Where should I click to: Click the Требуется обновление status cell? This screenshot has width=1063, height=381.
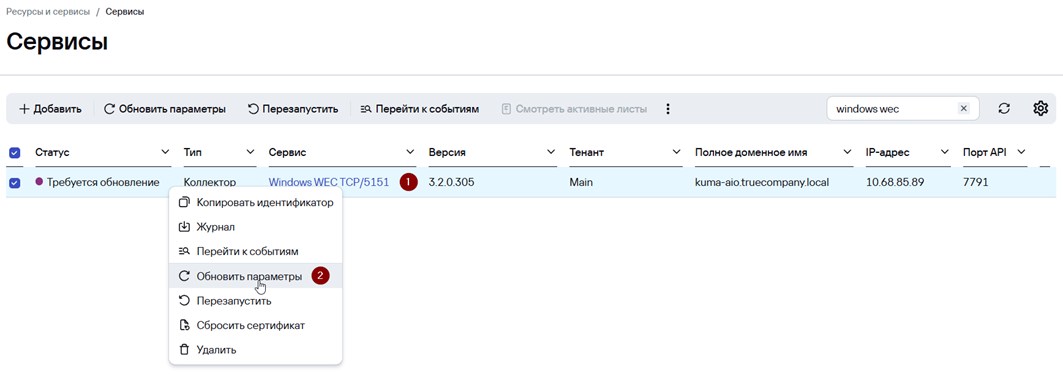pyautogui.click(x=97, y=182)
